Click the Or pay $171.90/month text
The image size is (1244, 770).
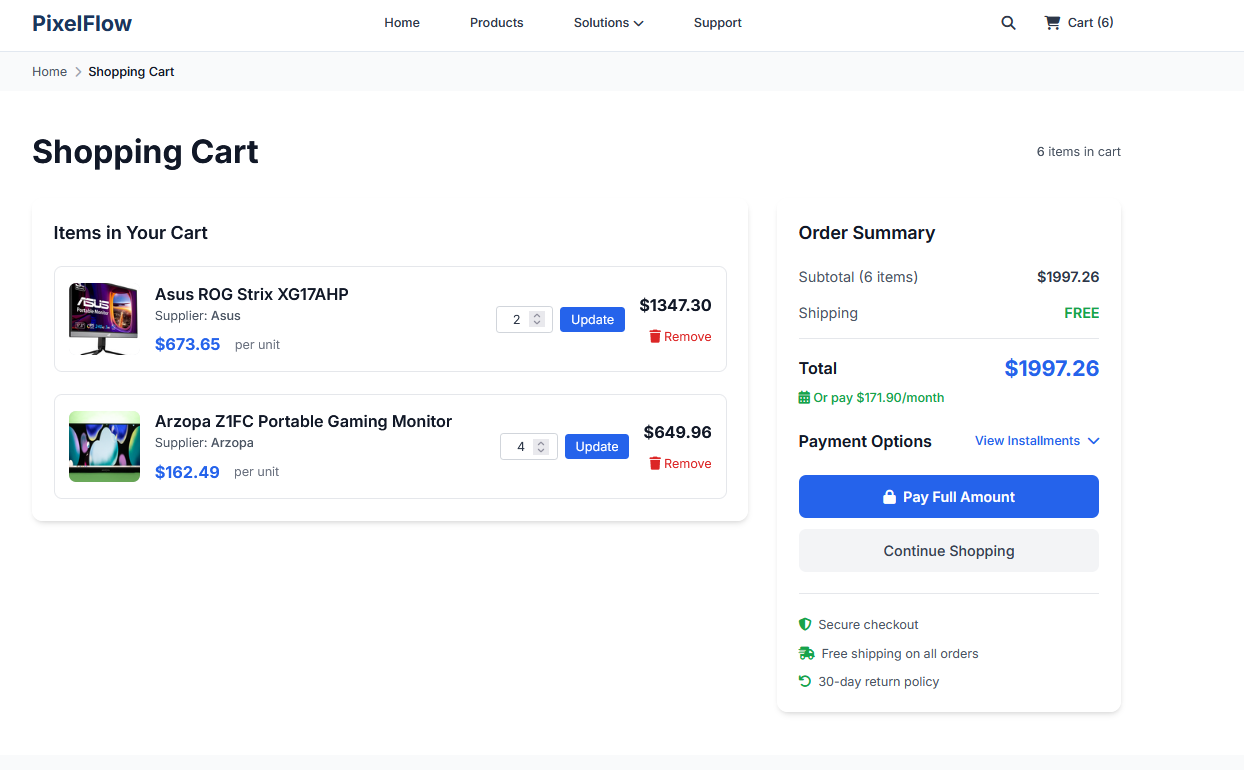coord(879,398)
